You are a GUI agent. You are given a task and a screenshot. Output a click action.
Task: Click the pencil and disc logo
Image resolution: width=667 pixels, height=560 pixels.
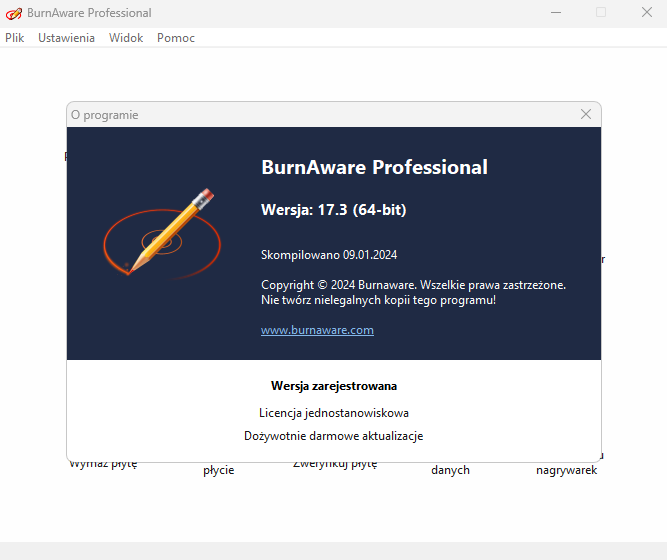(162, 233)
